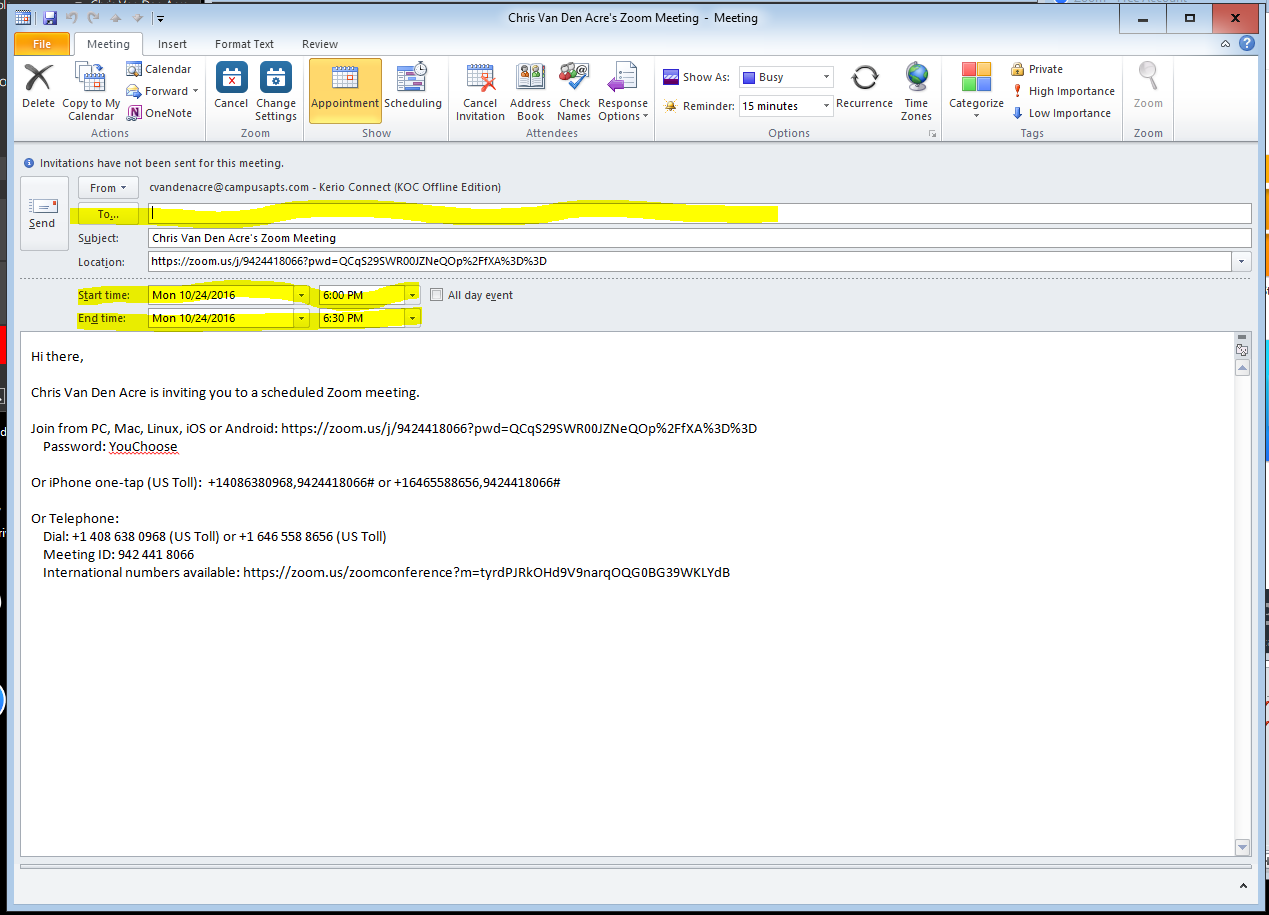The image size is (1269, 915).
Task: Open Time Zones option
Action: [x=916, y=79]
